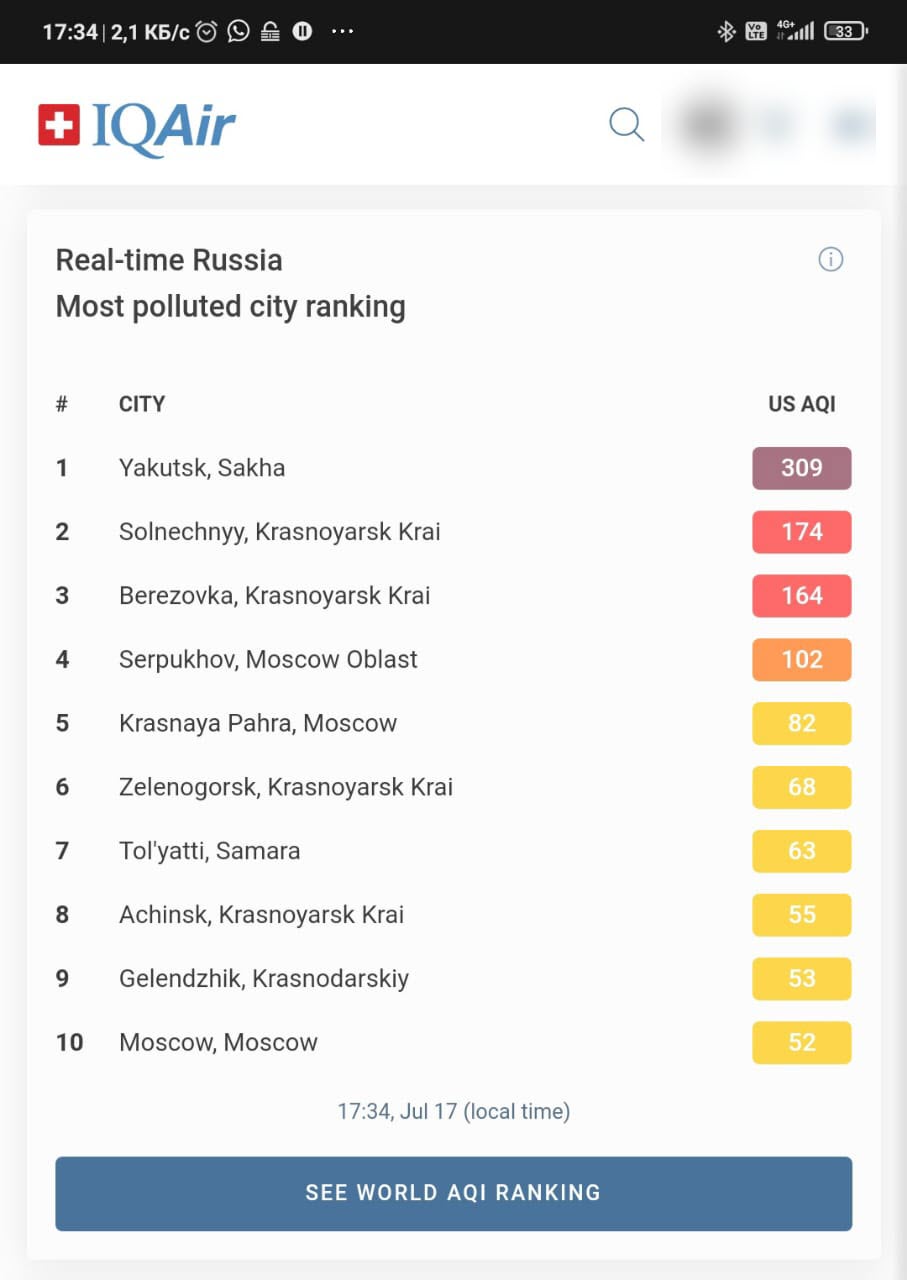
Task: Select Serpukhov, Moscow Oblast row
Action: pos(268,660)
